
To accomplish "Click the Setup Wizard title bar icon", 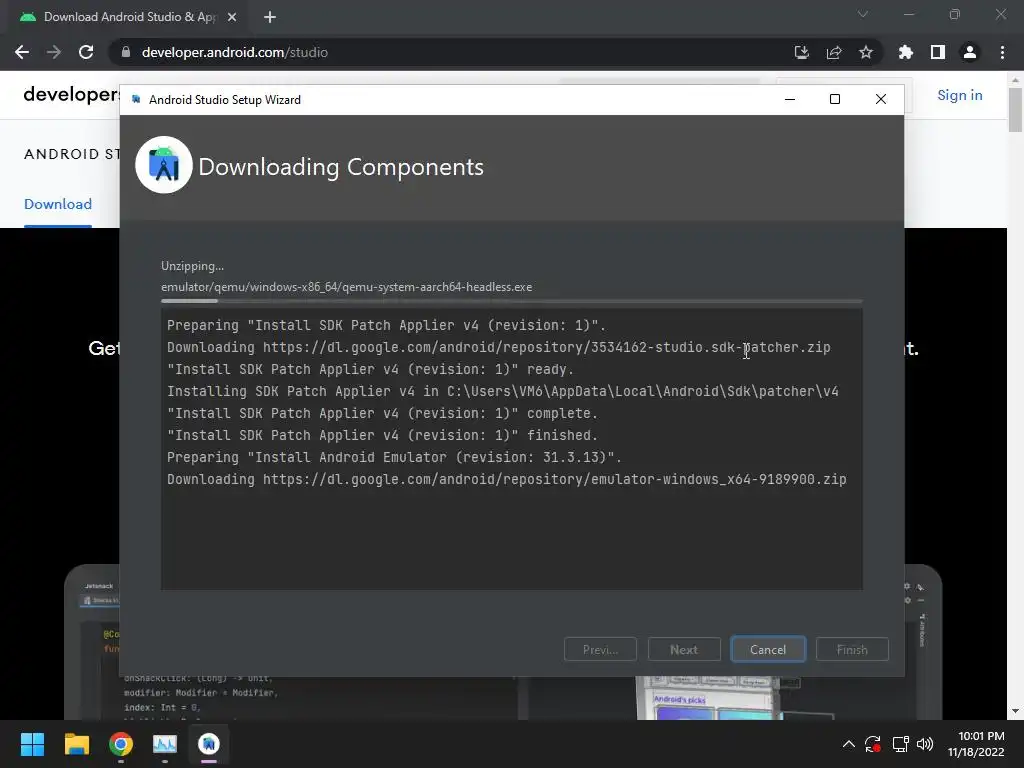I will [136, 99].
